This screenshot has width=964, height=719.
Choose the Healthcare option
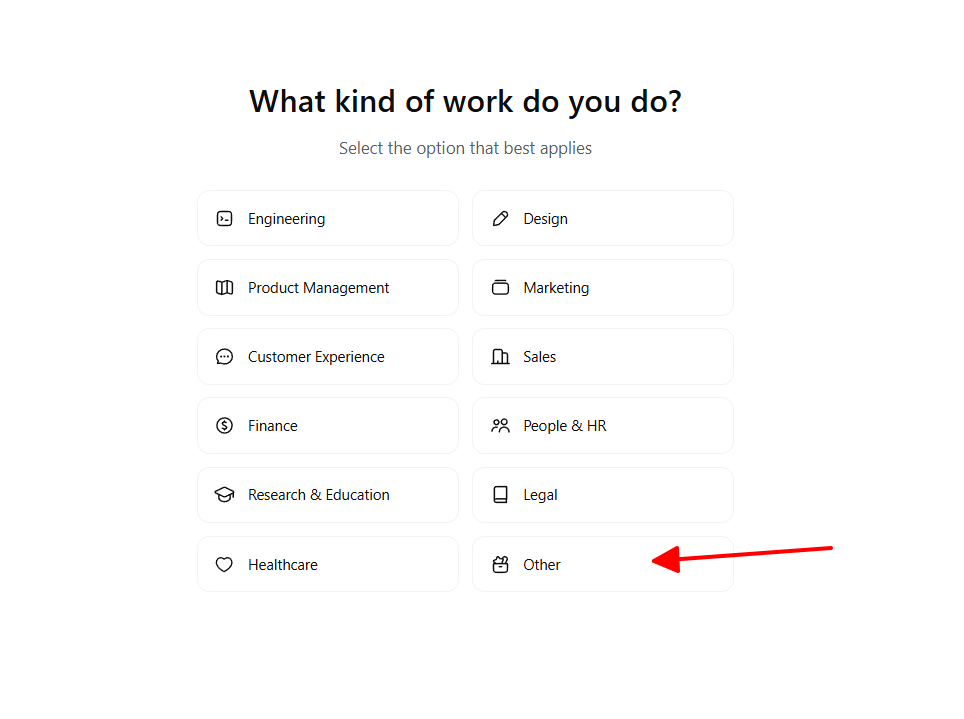328,564
